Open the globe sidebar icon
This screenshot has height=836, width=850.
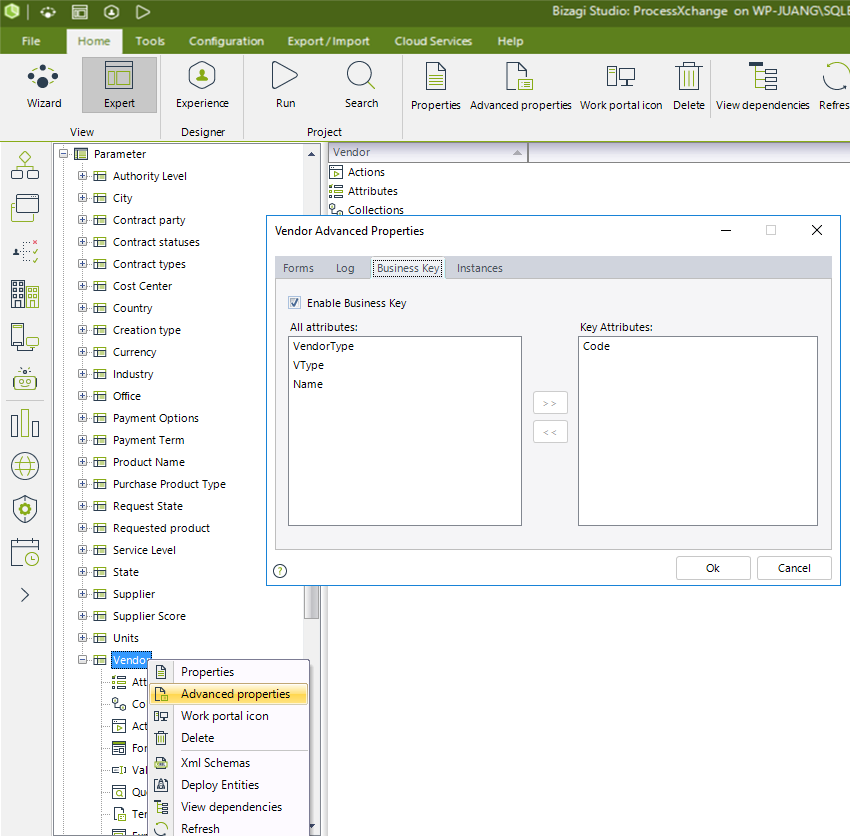25,466
